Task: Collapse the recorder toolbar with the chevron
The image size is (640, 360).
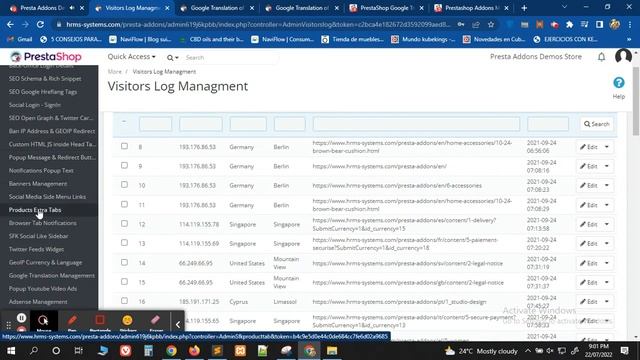Action: pos(178,324)
